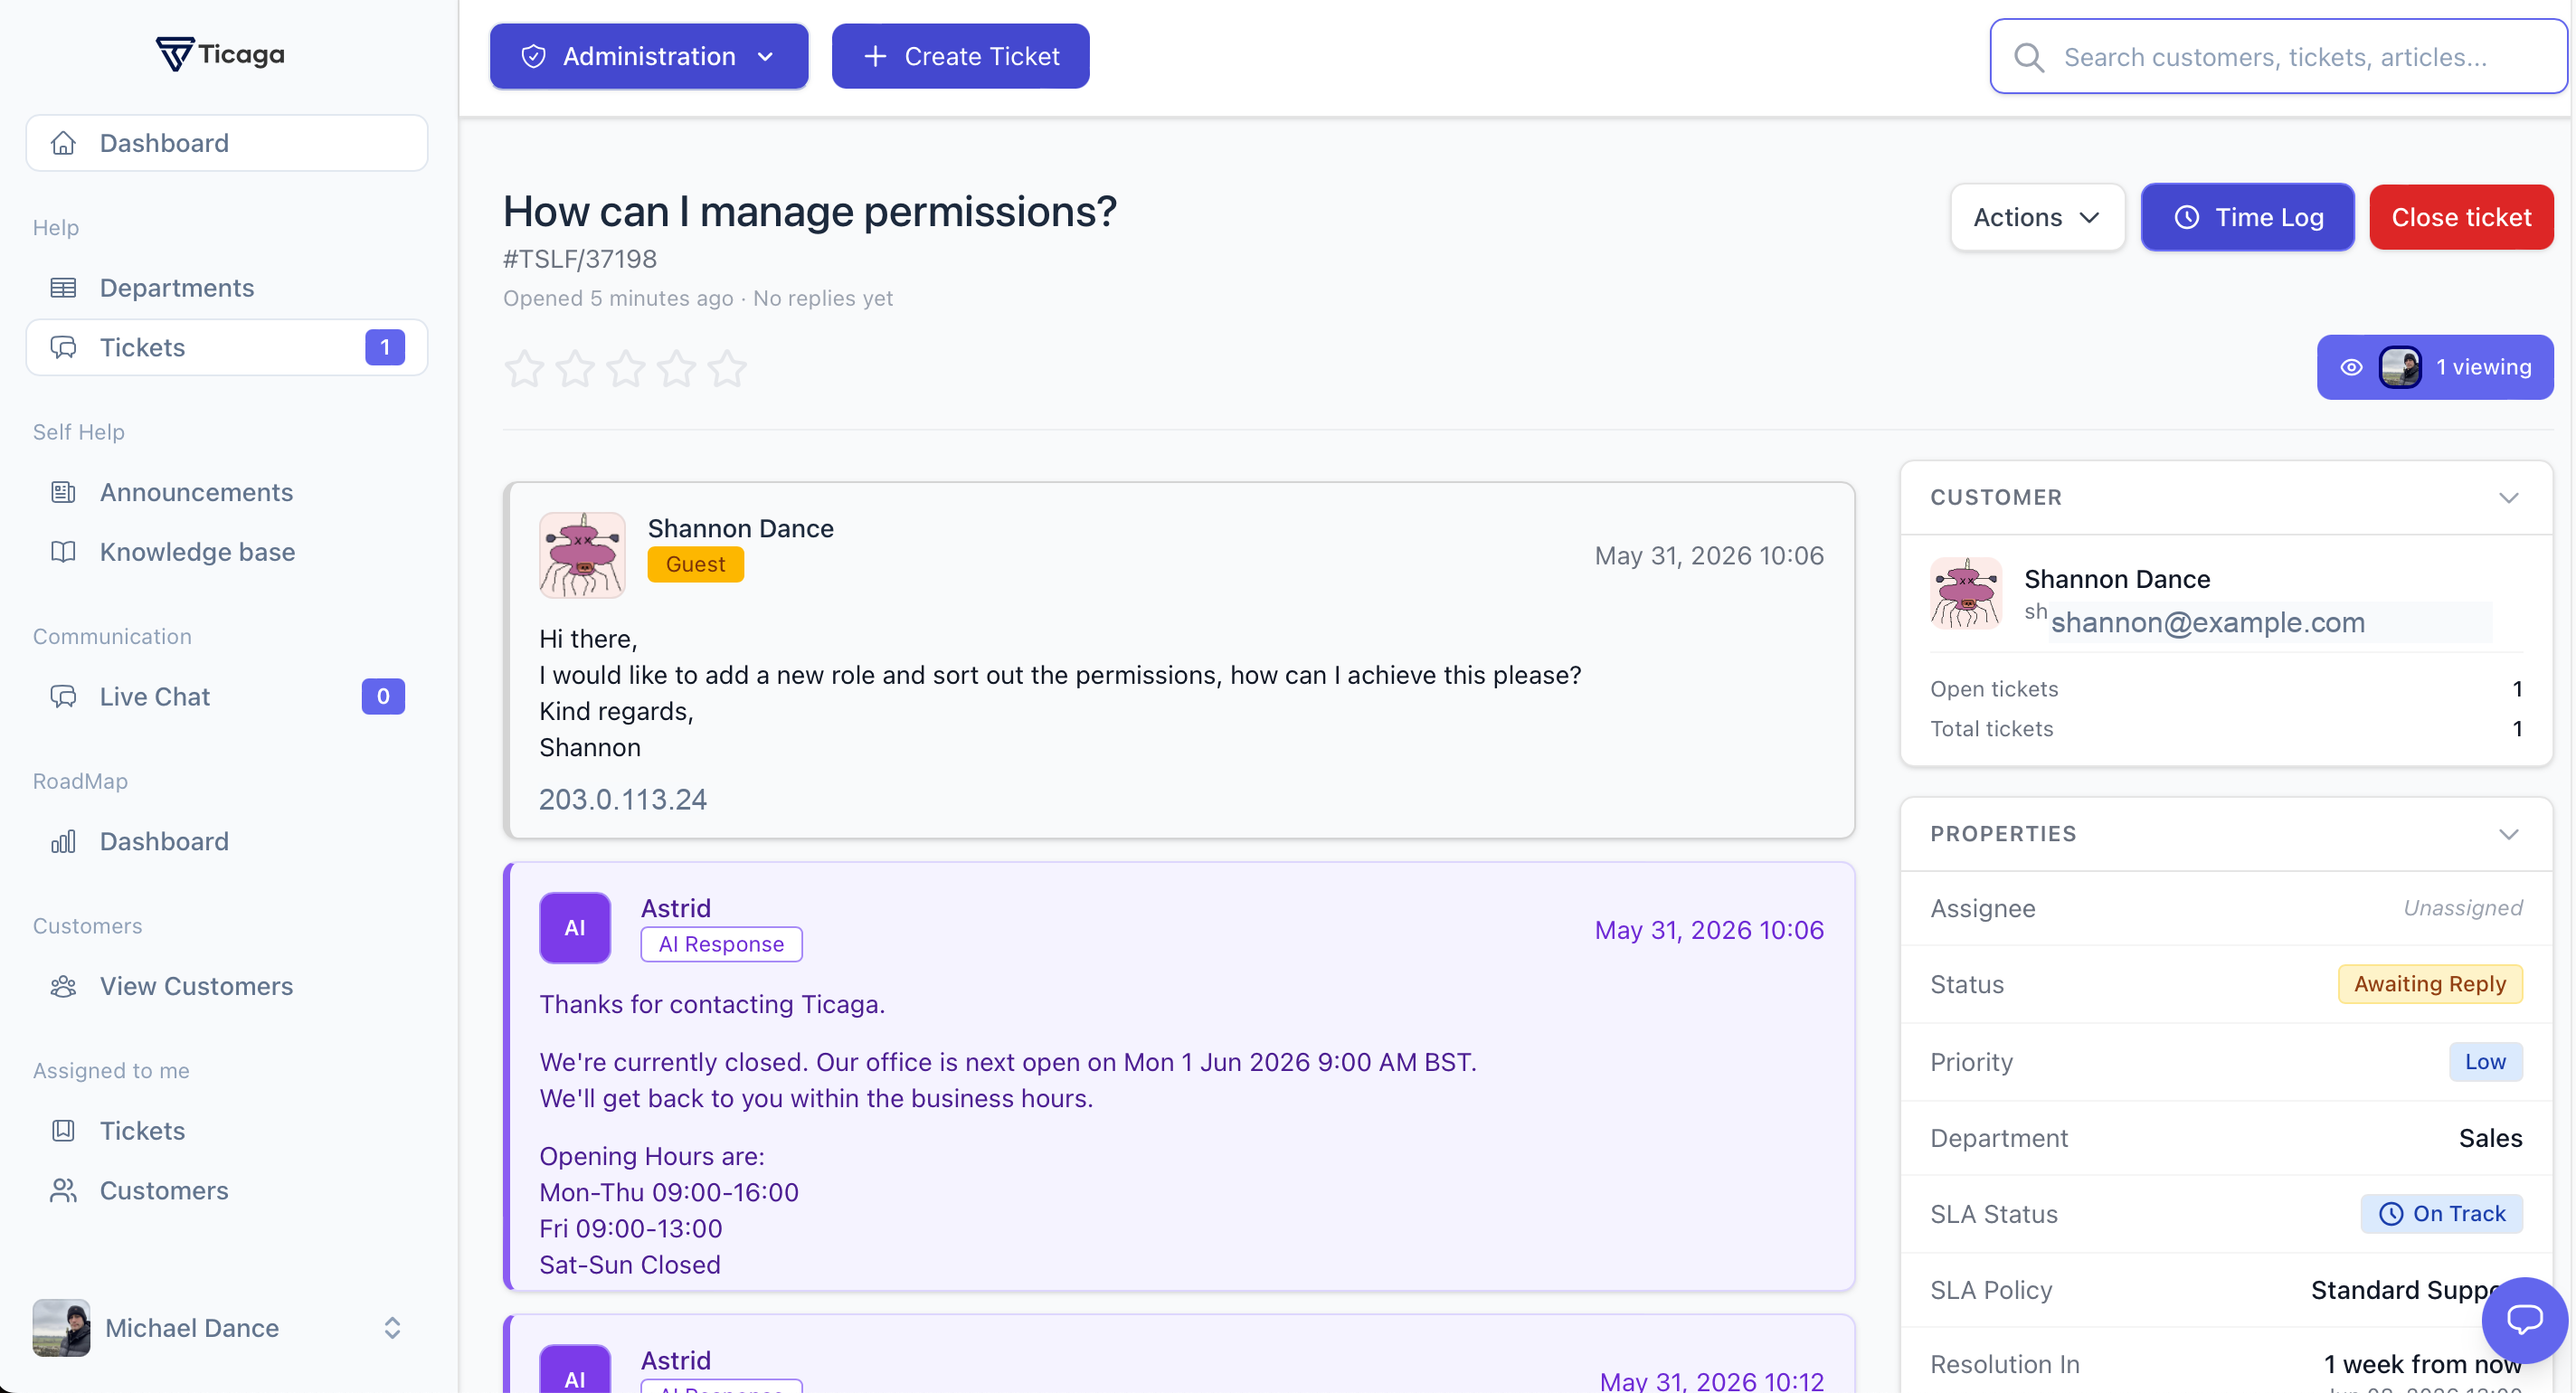Open Knowledge base
Viewport: 2576px width, 1393px height.
(227, 552)
